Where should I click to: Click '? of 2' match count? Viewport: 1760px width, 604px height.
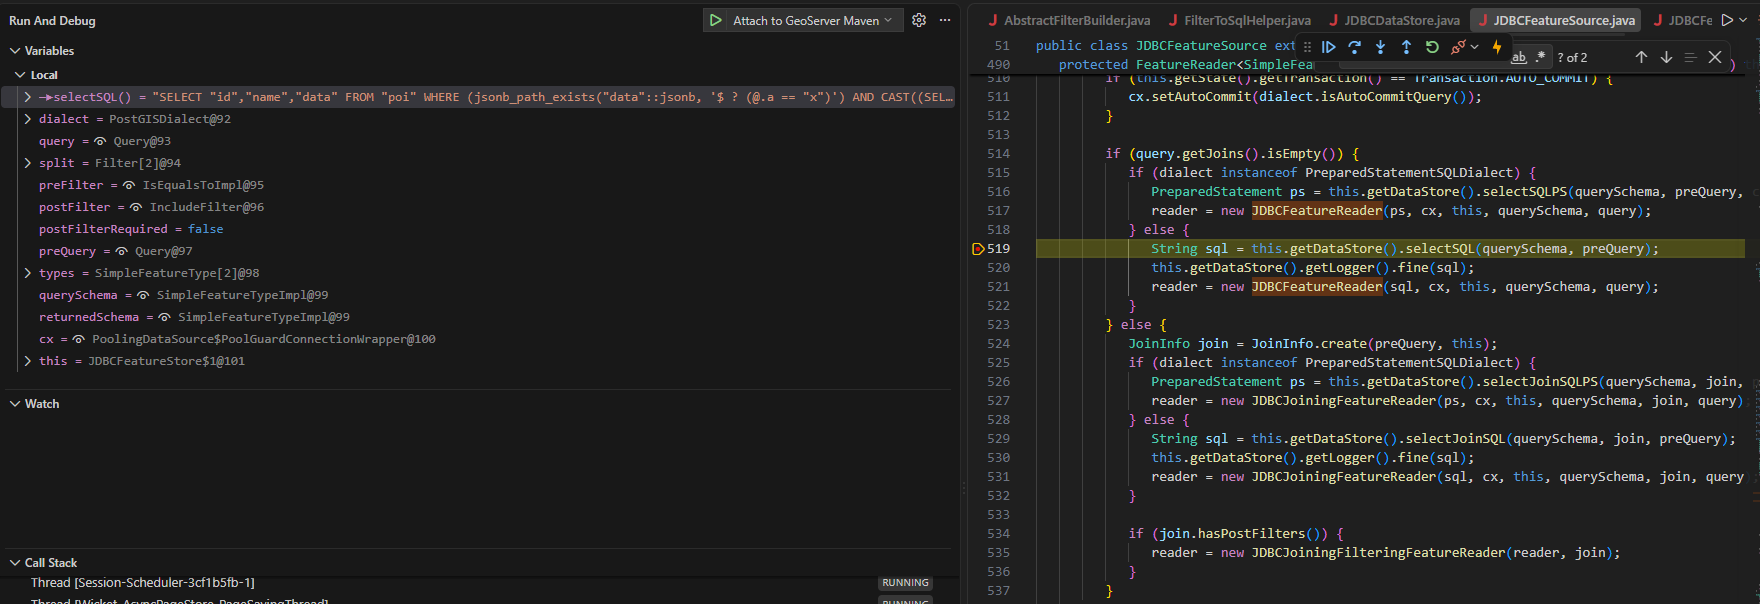1572,58
